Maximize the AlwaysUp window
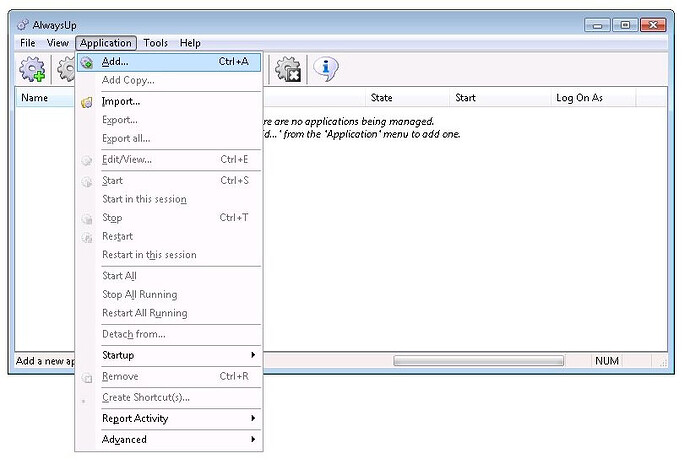Screen dimensions: 690x475 [625, 25]
